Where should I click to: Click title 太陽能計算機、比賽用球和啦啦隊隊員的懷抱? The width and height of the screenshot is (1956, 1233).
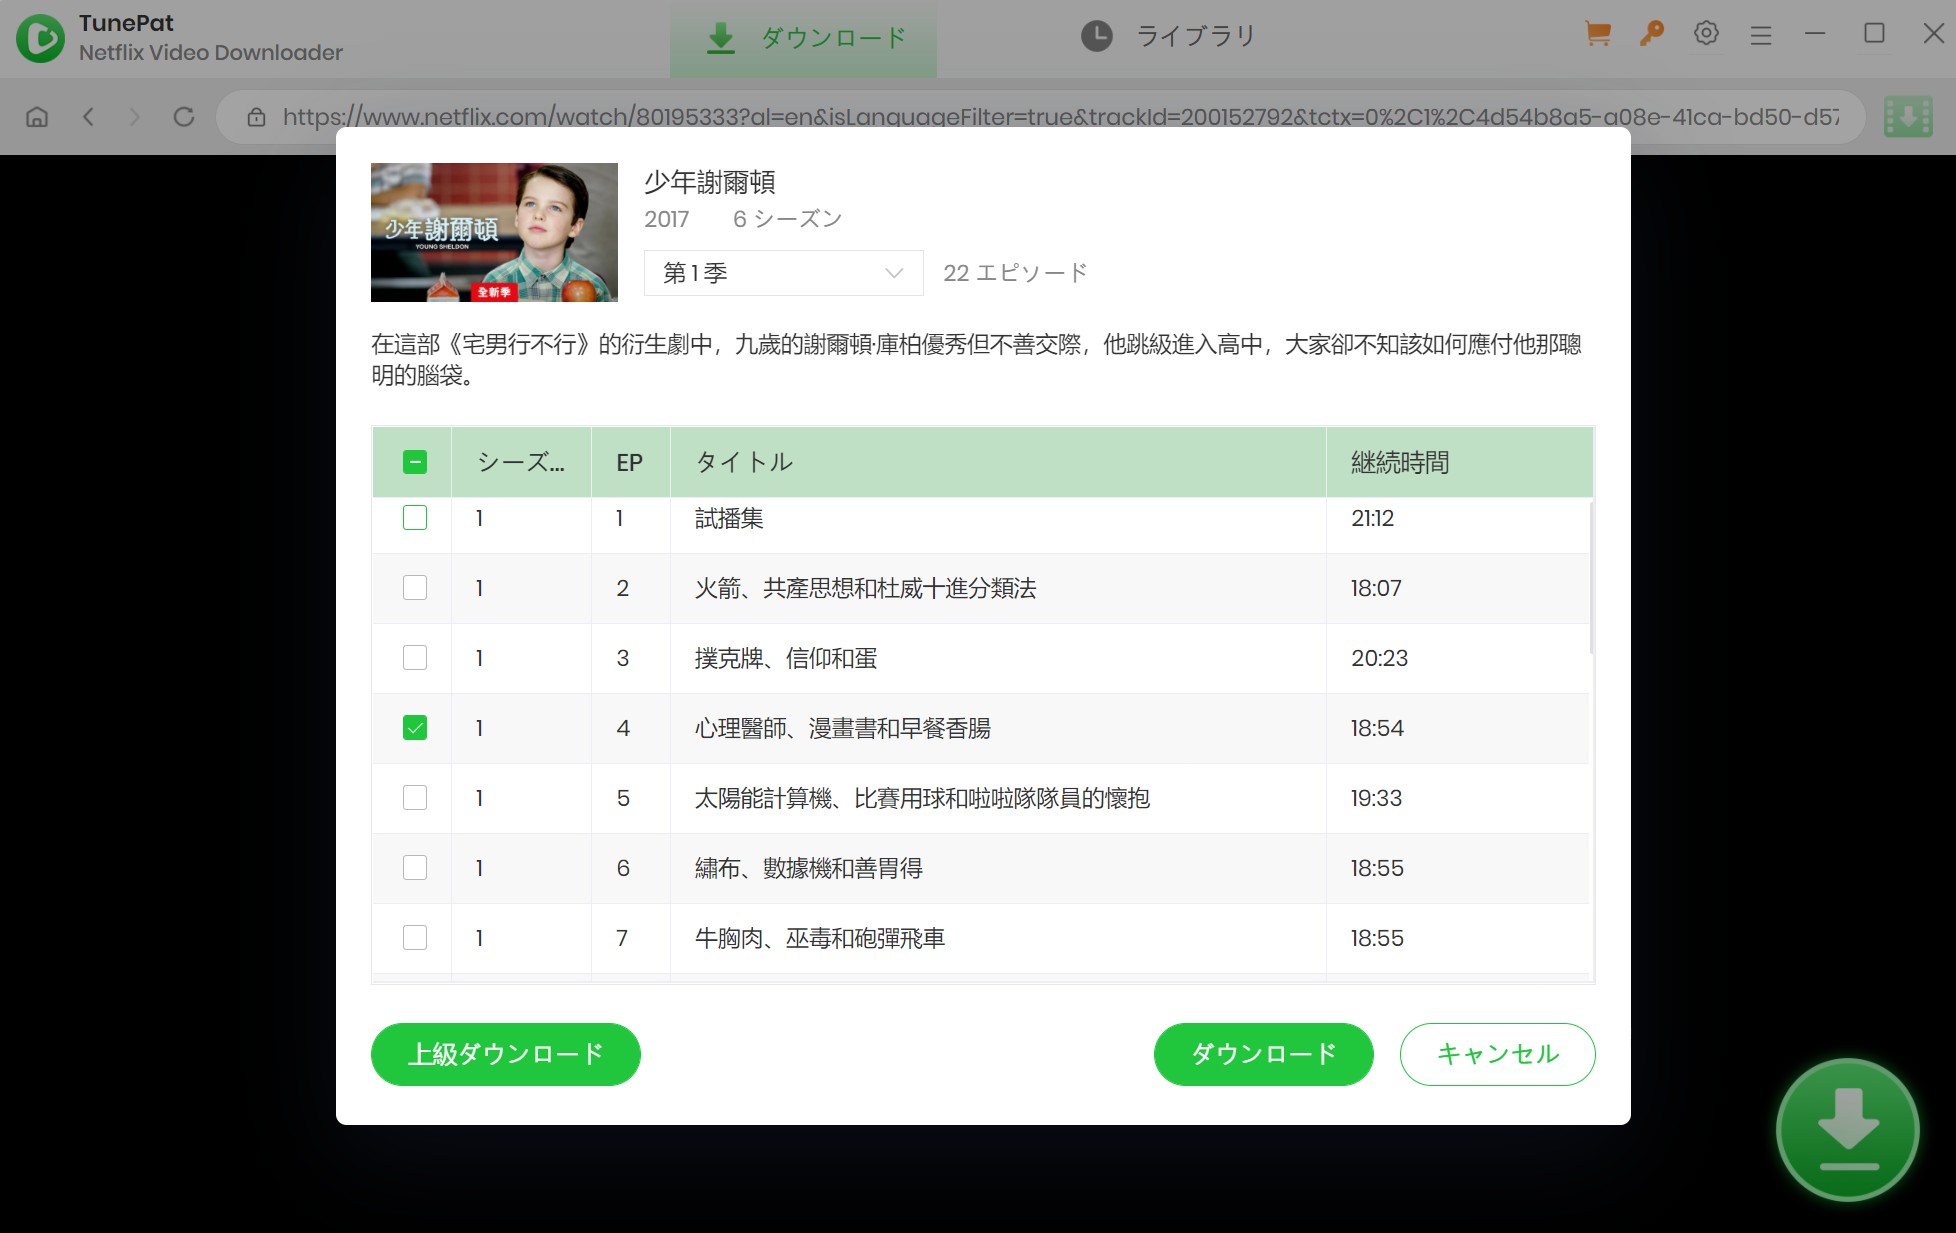coord(923,798)
